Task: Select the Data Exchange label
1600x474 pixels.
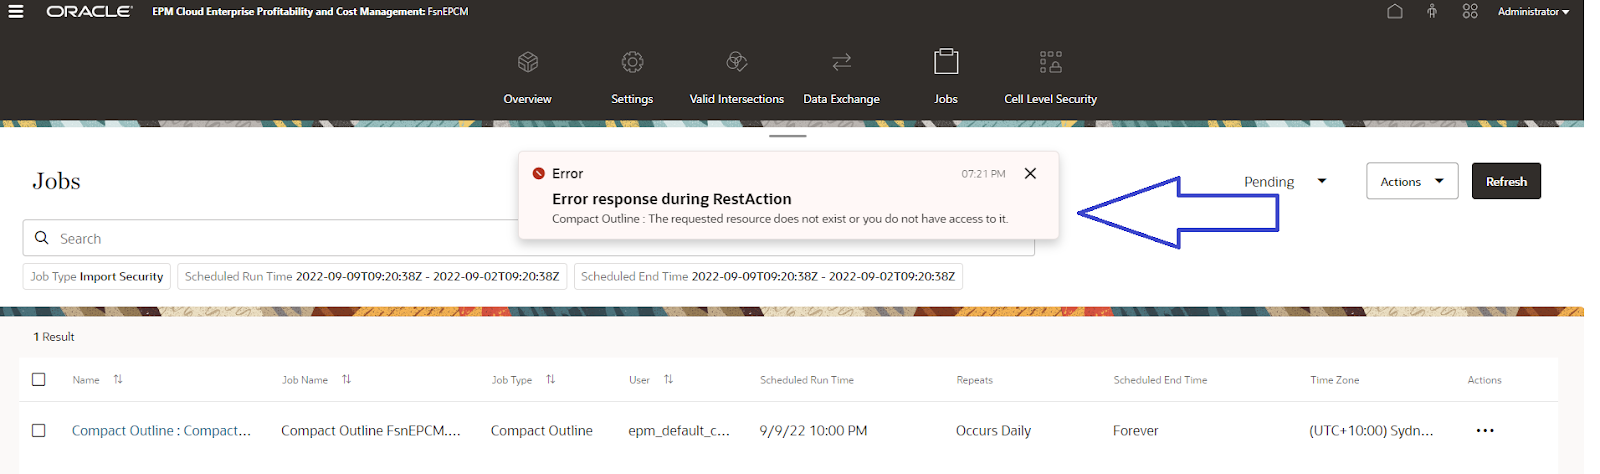Action: click(x=842, y=99)
